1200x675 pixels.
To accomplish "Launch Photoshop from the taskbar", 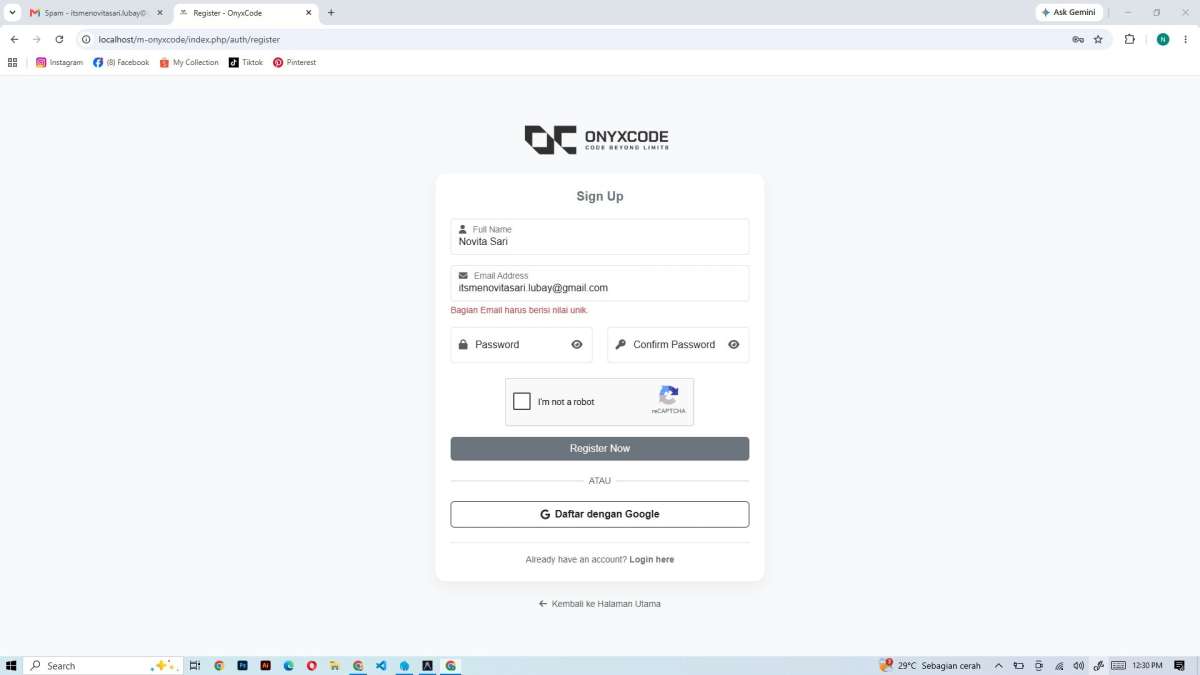I will click(x=242, y=666).
